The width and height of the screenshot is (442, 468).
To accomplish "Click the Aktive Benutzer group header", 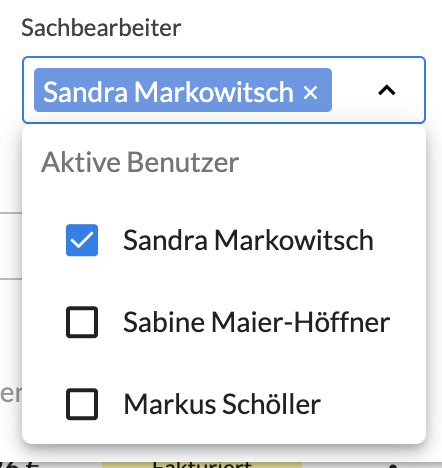I will pos(140,162).
